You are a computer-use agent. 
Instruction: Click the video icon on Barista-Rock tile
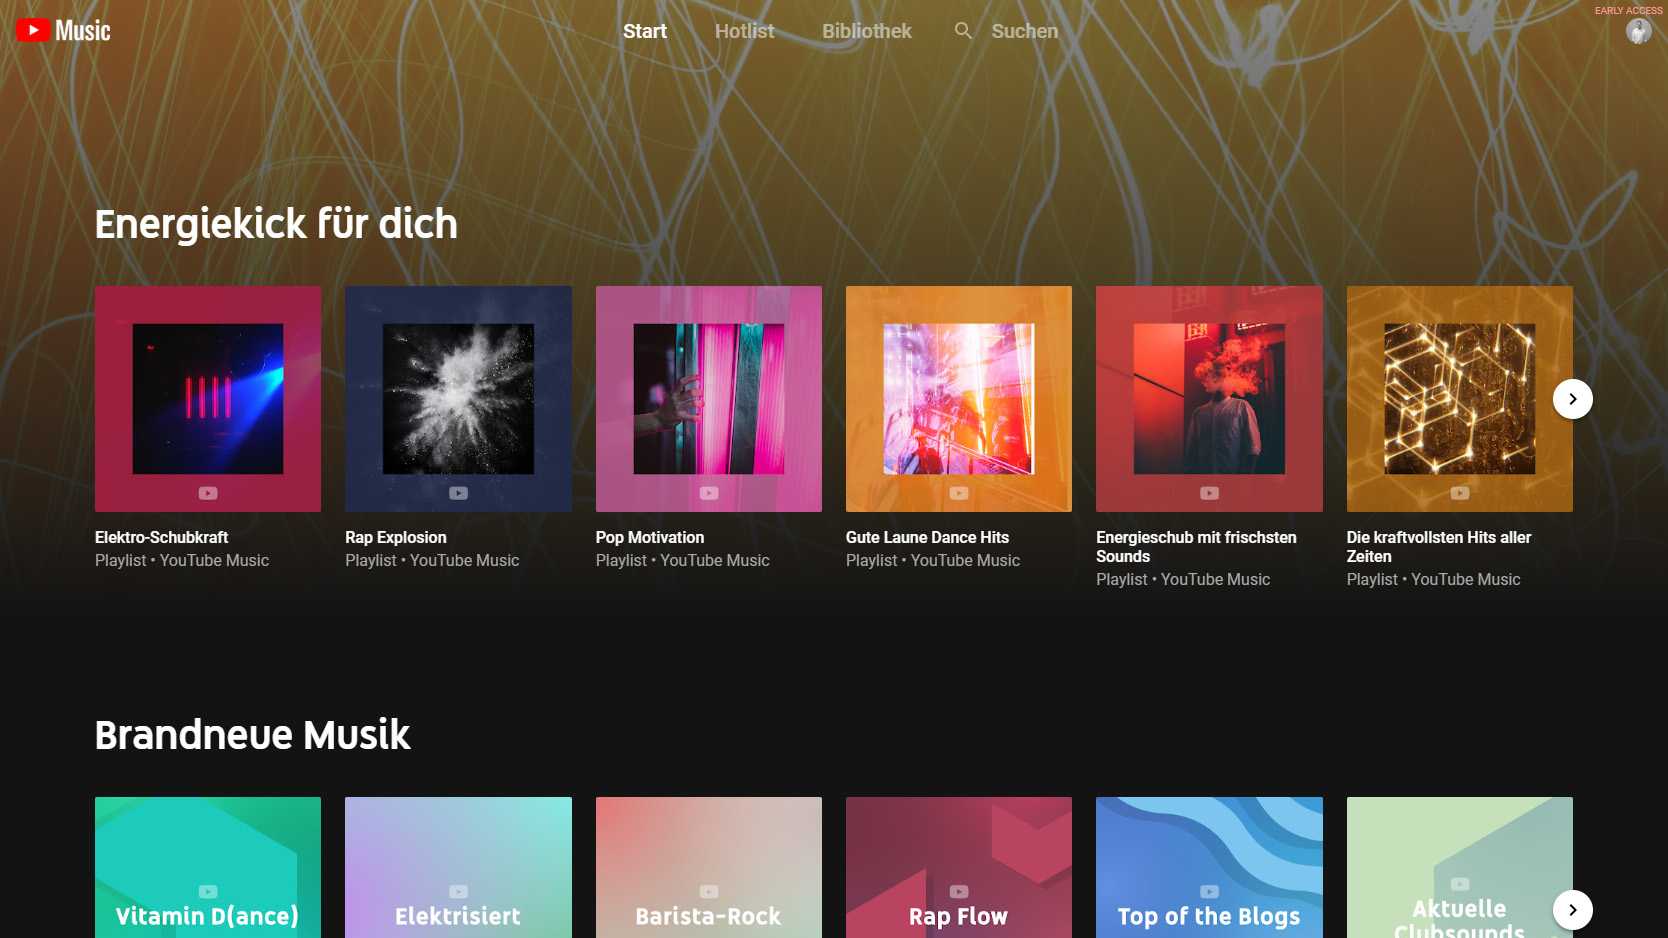click(x=709, y=891)
